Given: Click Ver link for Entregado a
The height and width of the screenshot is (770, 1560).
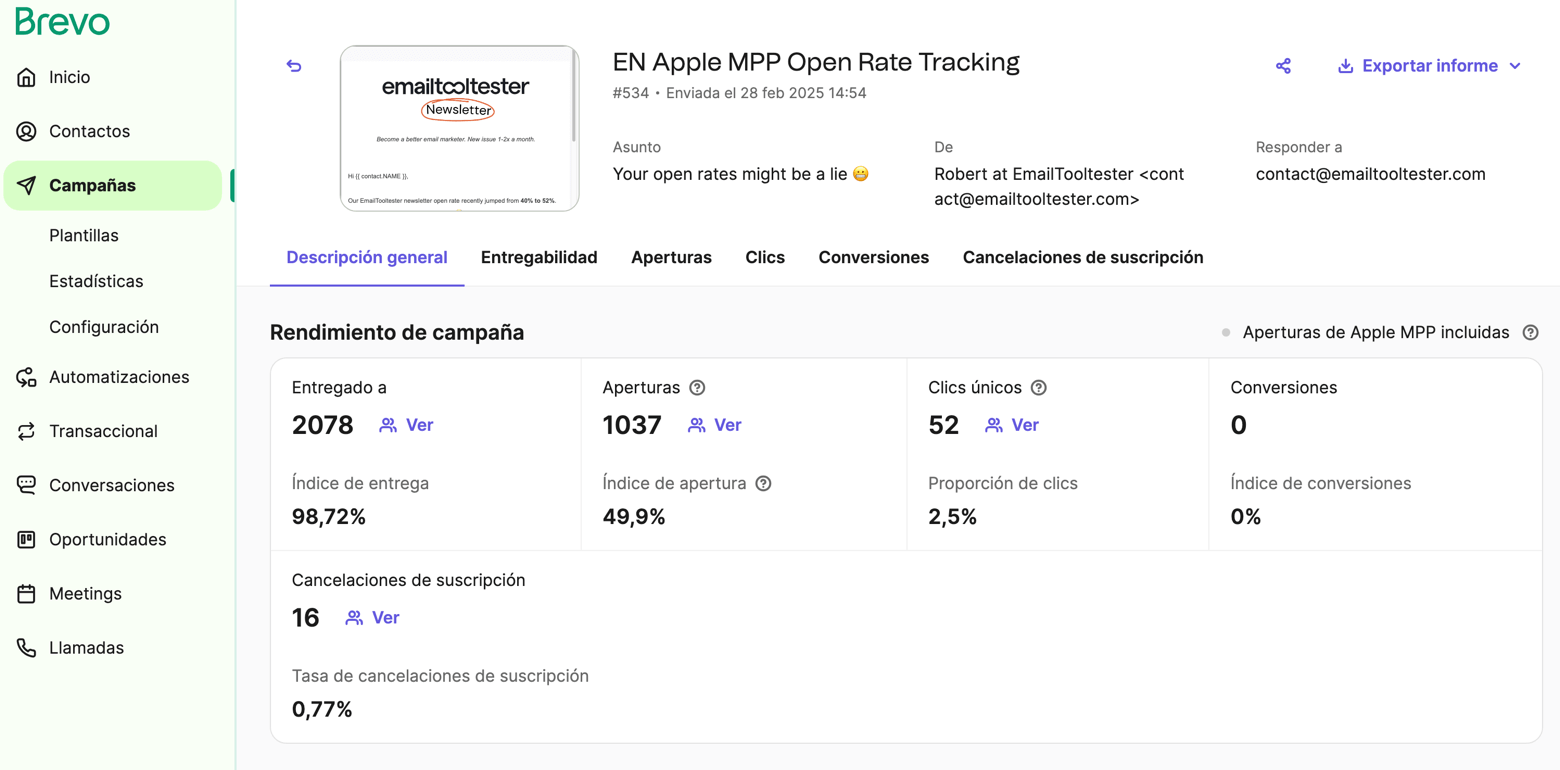Looking at the screenshot, I should 419,425.
